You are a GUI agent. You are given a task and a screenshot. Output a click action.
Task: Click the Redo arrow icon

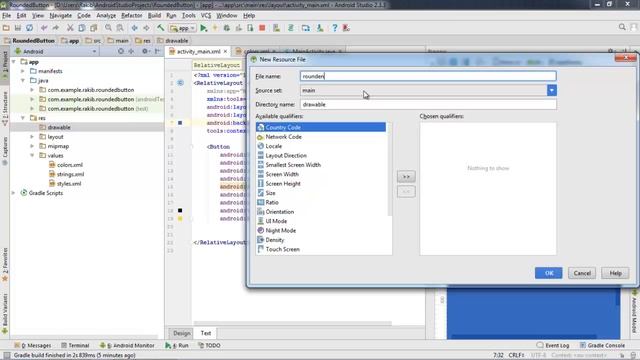[x=56, y=28]
